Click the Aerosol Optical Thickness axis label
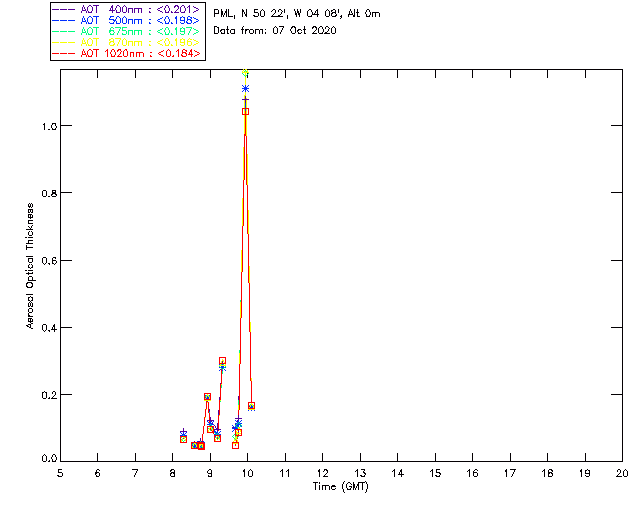Image resolution: width=640 pixels, height=512 pixels. click(30, 266)
